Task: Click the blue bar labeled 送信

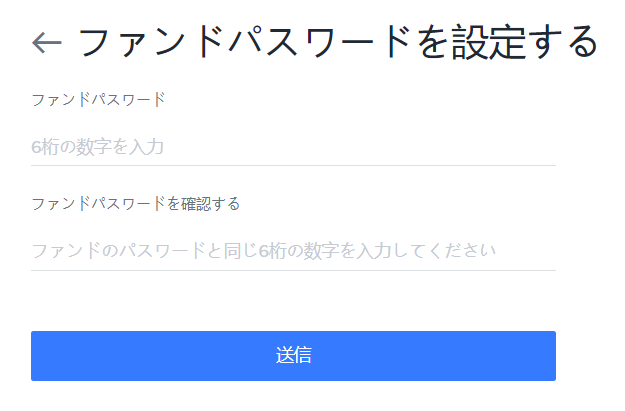Action: click(x=293, y=356)
